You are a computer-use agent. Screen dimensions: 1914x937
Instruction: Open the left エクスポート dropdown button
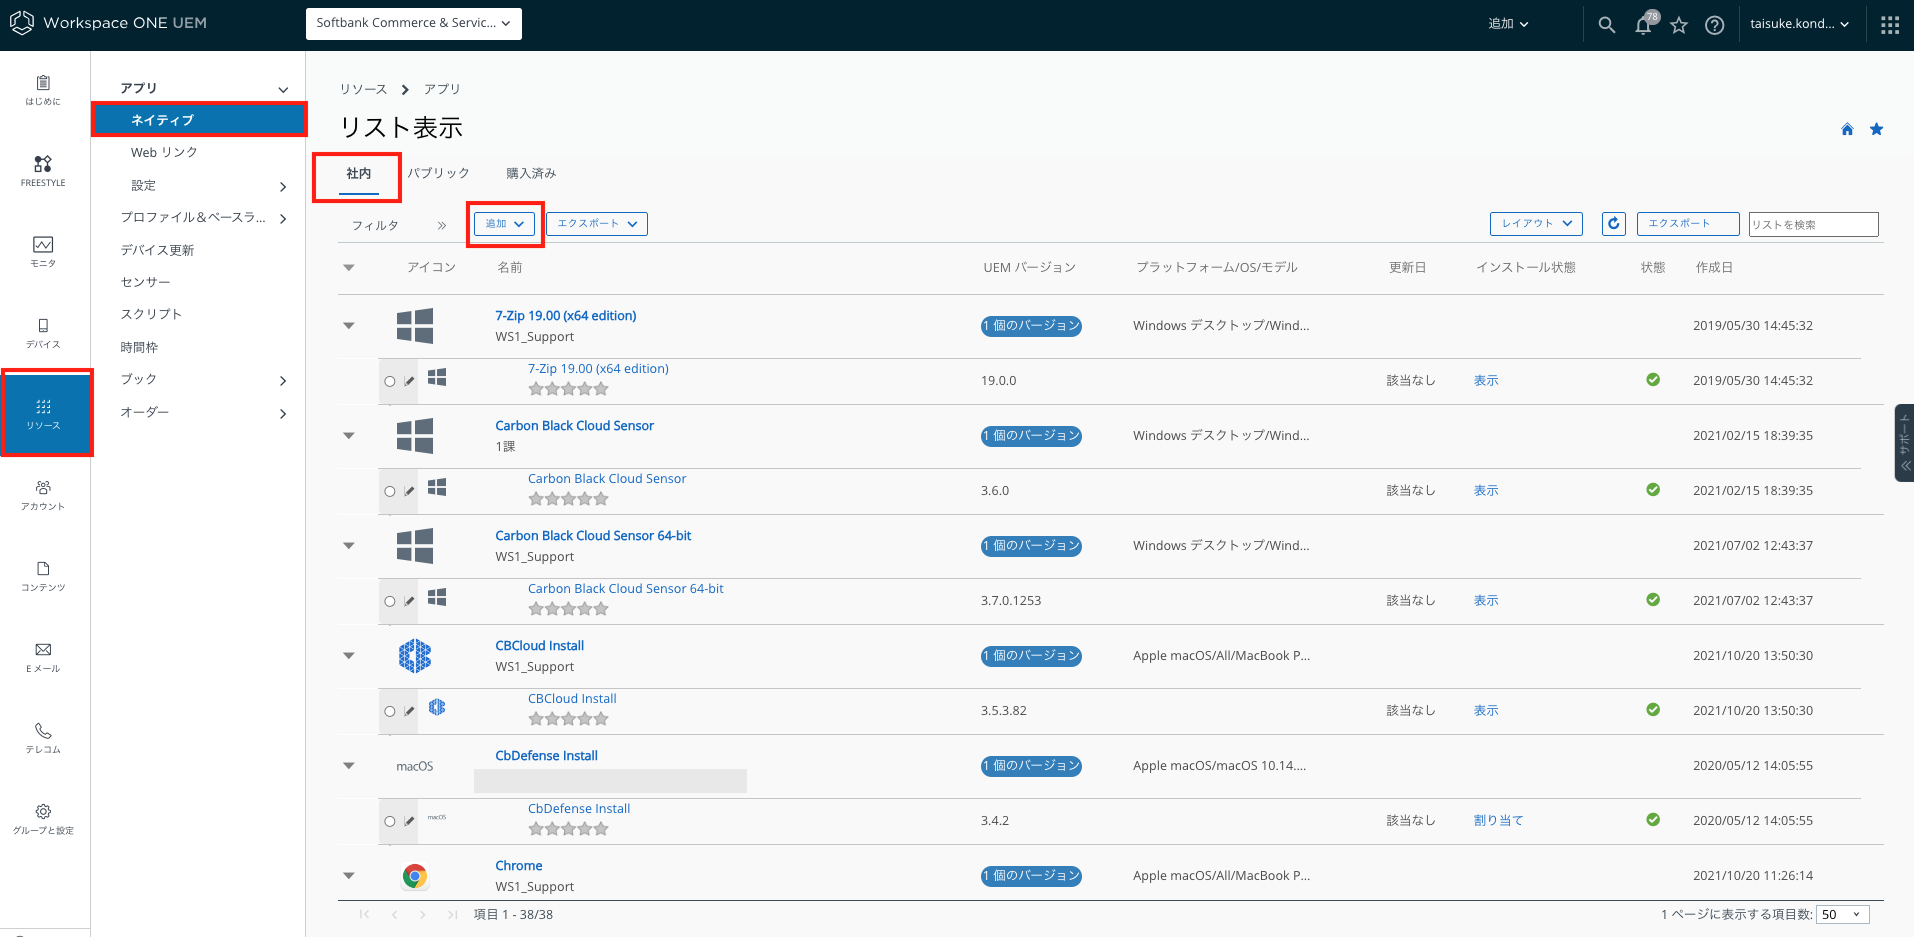tap(597, 224)
